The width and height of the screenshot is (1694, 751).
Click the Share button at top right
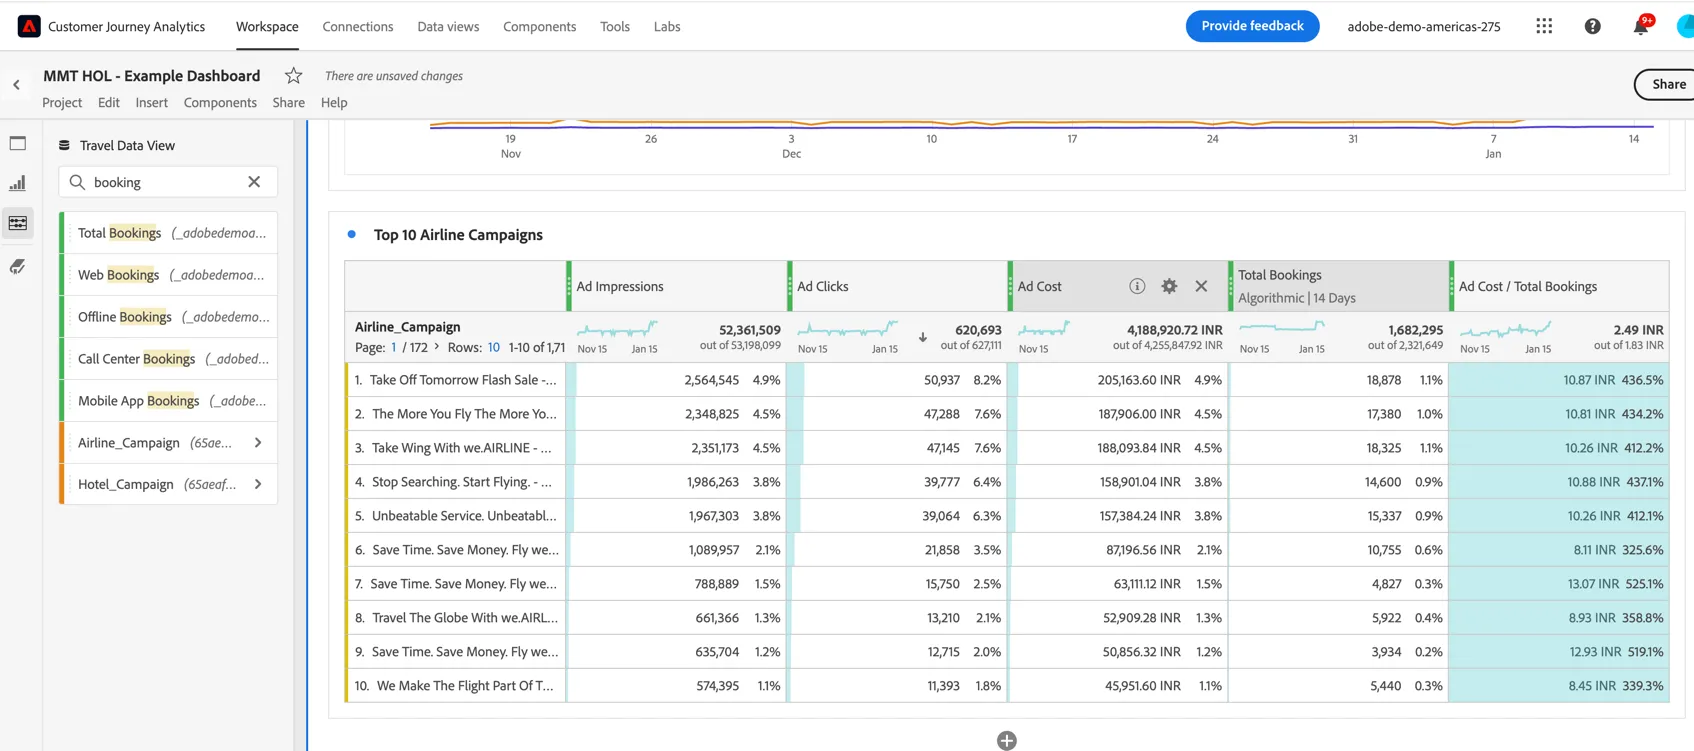tap(1666, 84)
